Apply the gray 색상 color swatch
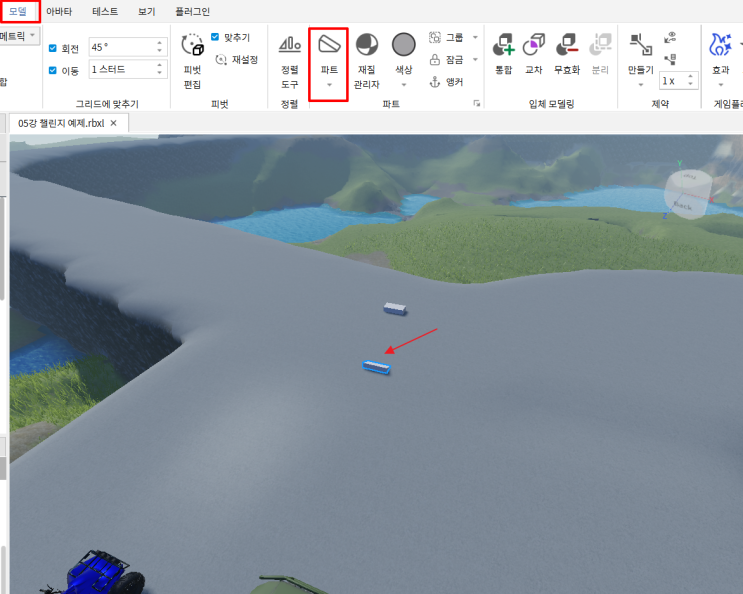 click(404, 45)
